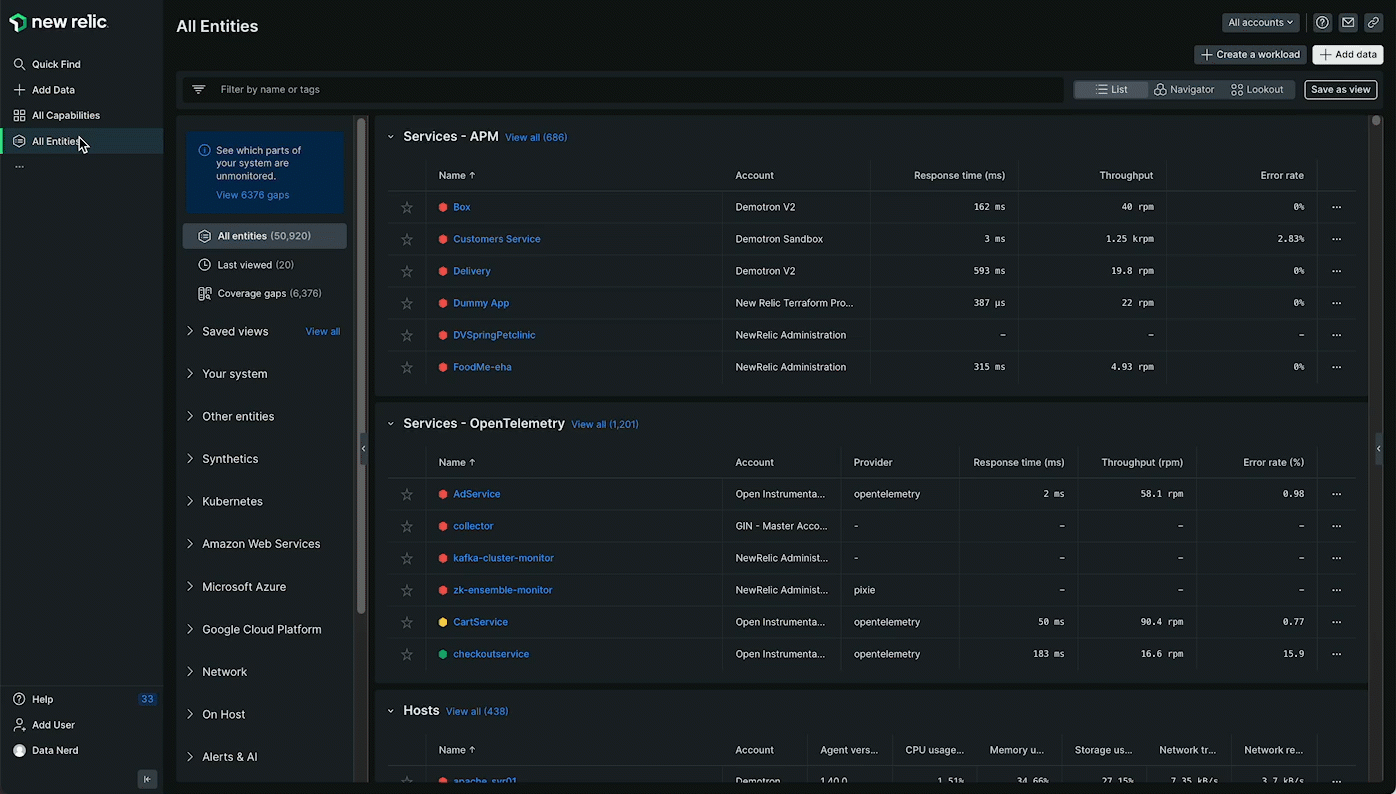Open the All accounts dropdown
The height and width of the screenshot is (794, 1396).
tap(1260, 23)
